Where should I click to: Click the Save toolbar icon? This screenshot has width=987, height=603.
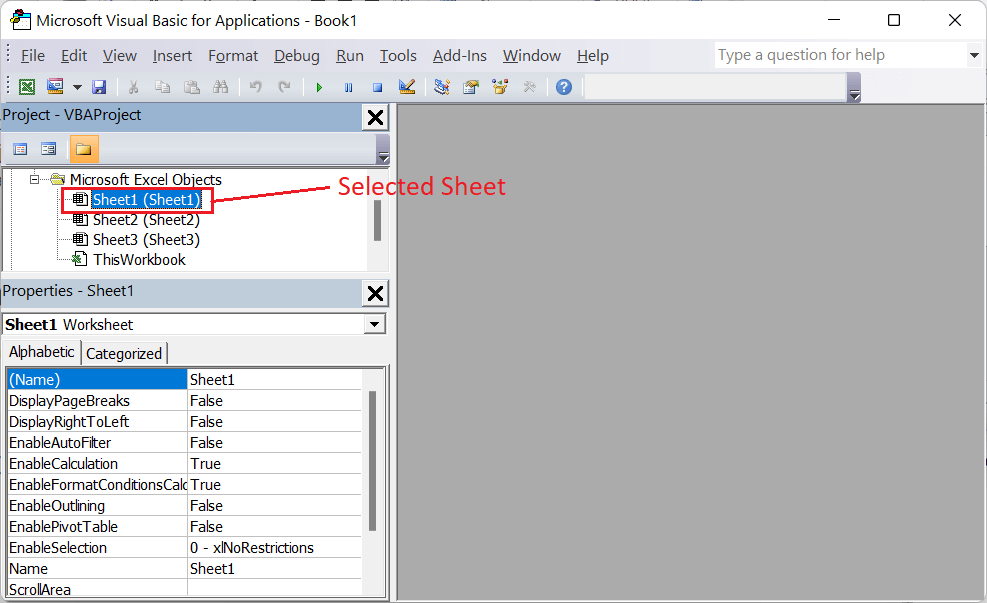coord(99,87)
